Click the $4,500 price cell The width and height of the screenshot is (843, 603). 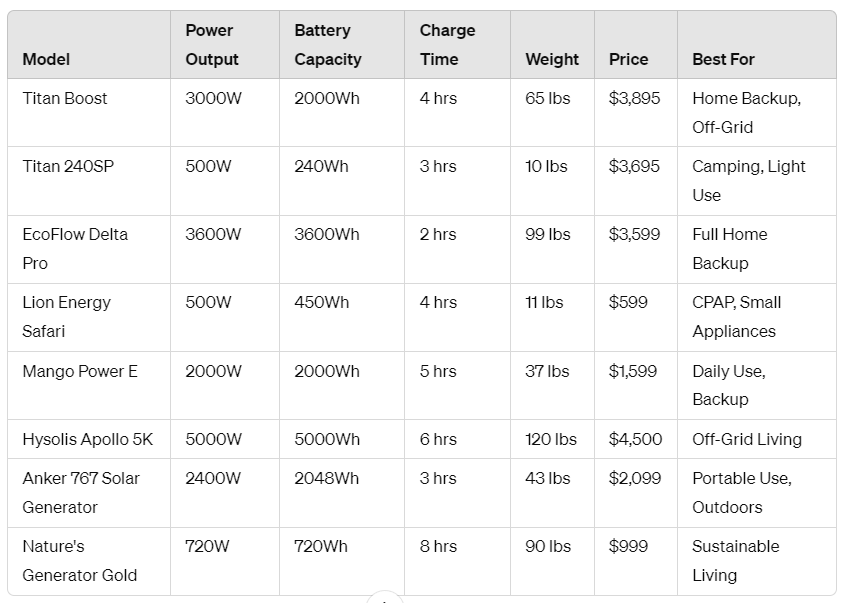tap(635, 439)
